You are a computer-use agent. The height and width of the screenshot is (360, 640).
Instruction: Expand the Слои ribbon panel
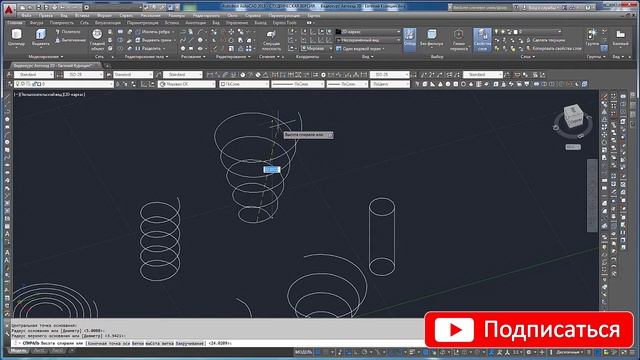(527, 57)
